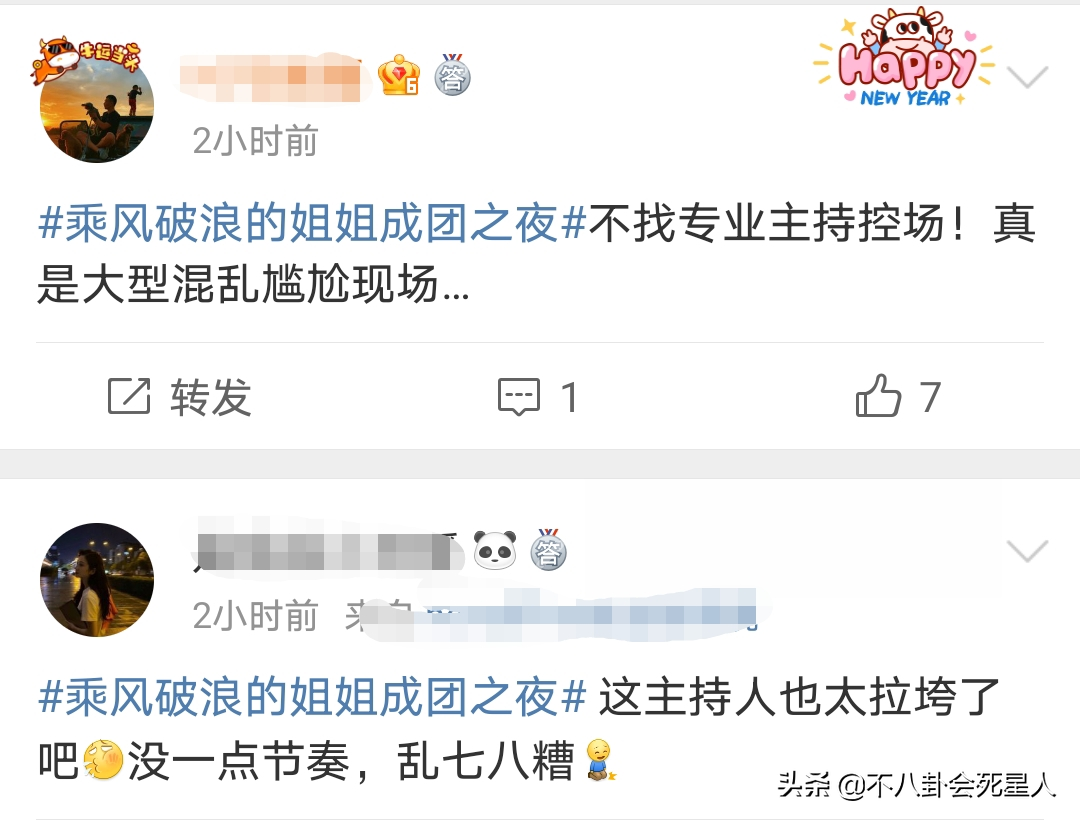The width and height of the screenshot is (1080, 822).
Task: Click the first user's 答 medal badge
Action: pos(453,75)
